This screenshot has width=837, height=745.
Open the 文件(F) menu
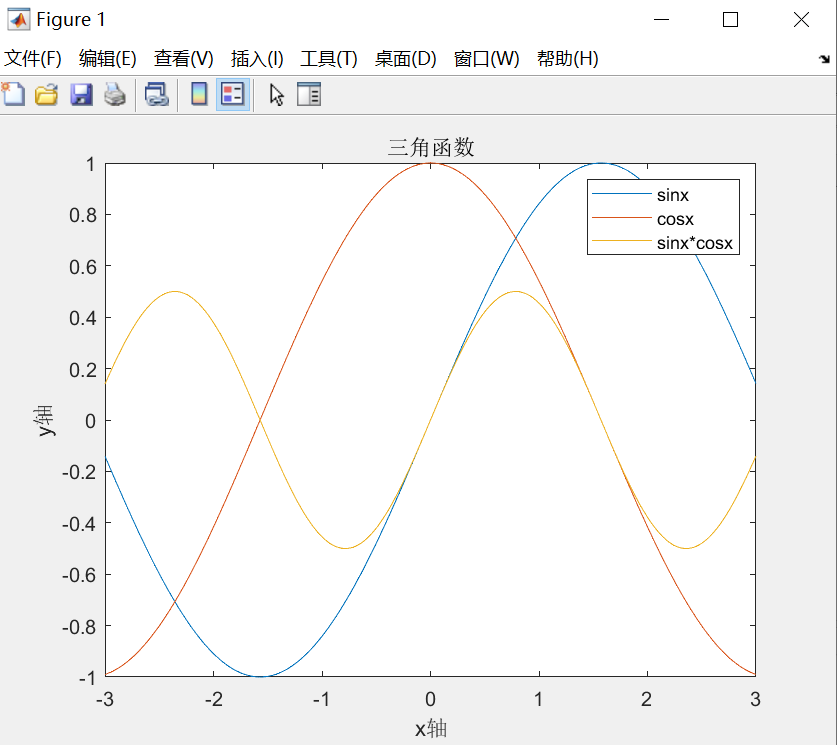pyautogui.click(x=30, y=59)
